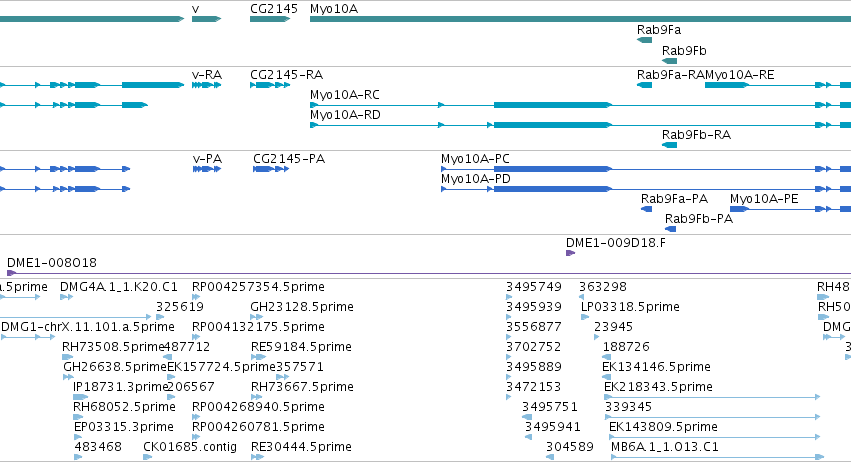
Task: Select the EK218343.5prime EST alignment
Action: 712,397
